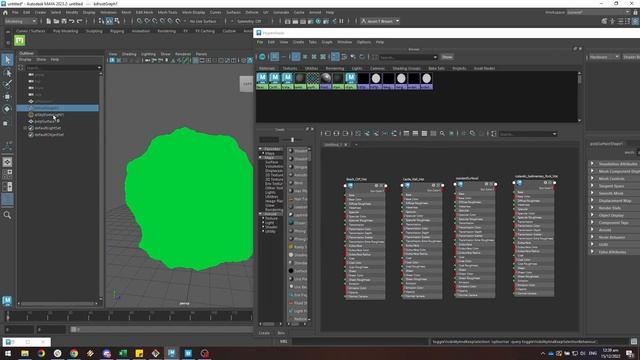Click the round Hypershade toolbar icon
The height and width of the screenshot is (360, 640).
click(x=262, y=57)
